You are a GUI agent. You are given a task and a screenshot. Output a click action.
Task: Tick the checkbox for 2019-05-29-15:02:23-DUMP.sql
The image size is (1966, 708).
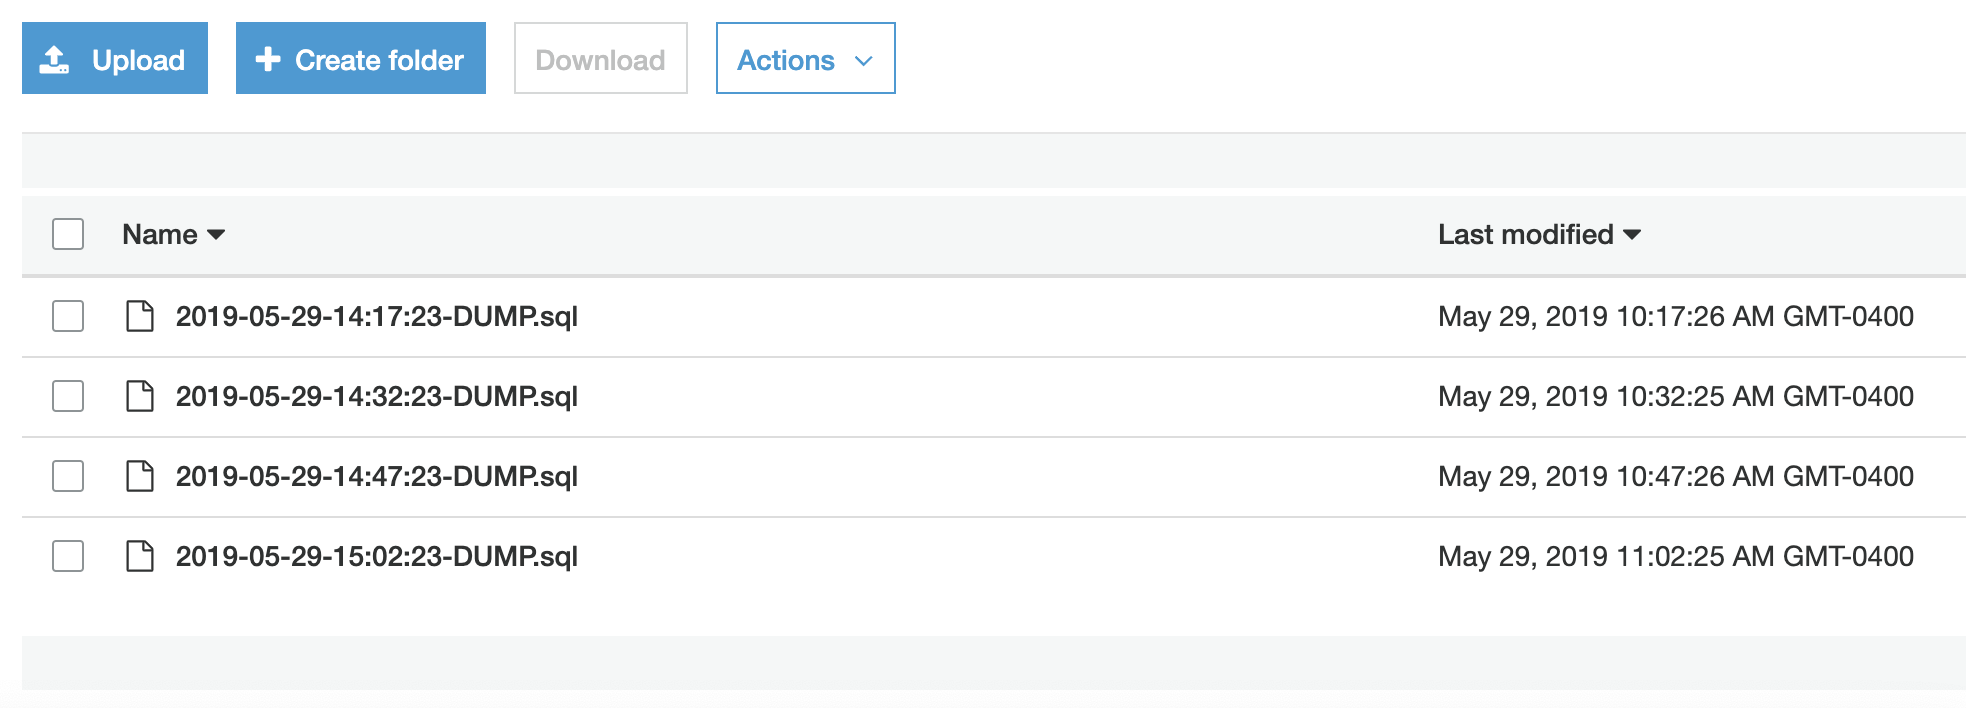pyautogui.click(x=68, y=556)
